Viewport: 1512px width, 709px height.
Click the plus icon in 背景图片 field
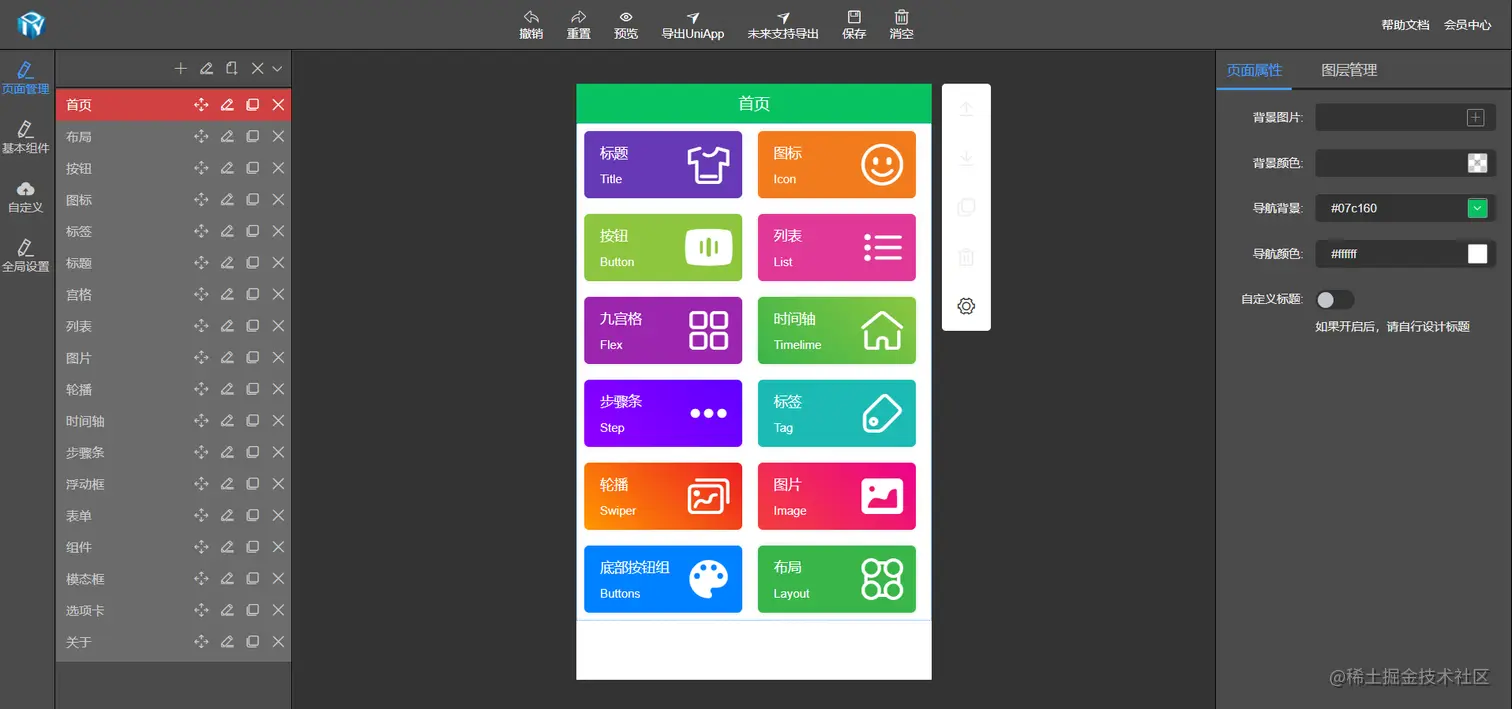[1475, 118]
